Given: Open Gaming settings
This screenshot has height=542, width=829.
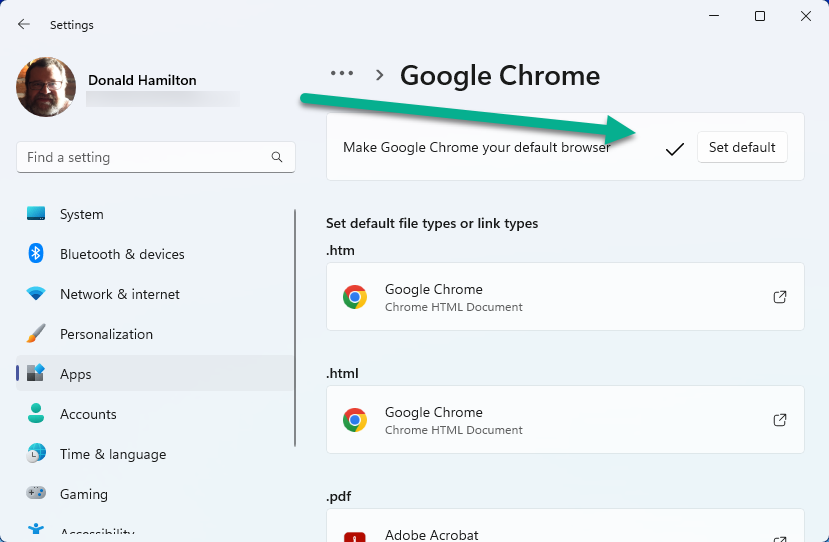Looking at the screenshot, I should [x=155, y=494].
